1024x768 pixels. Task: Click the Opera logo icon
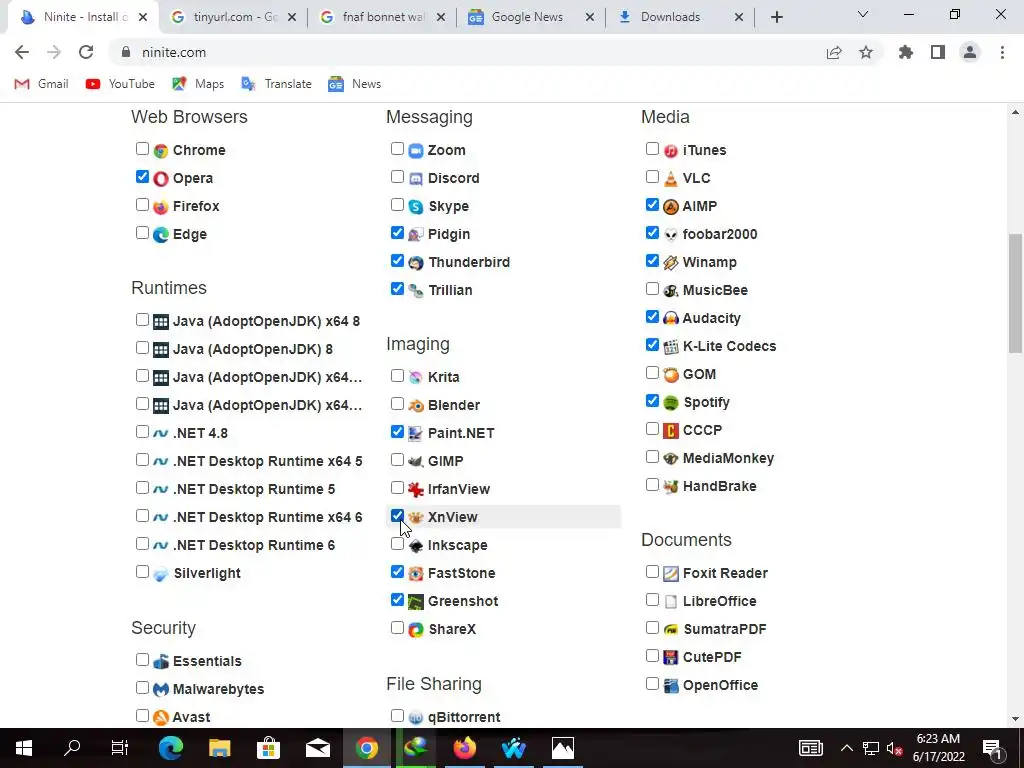pos(161,179)
